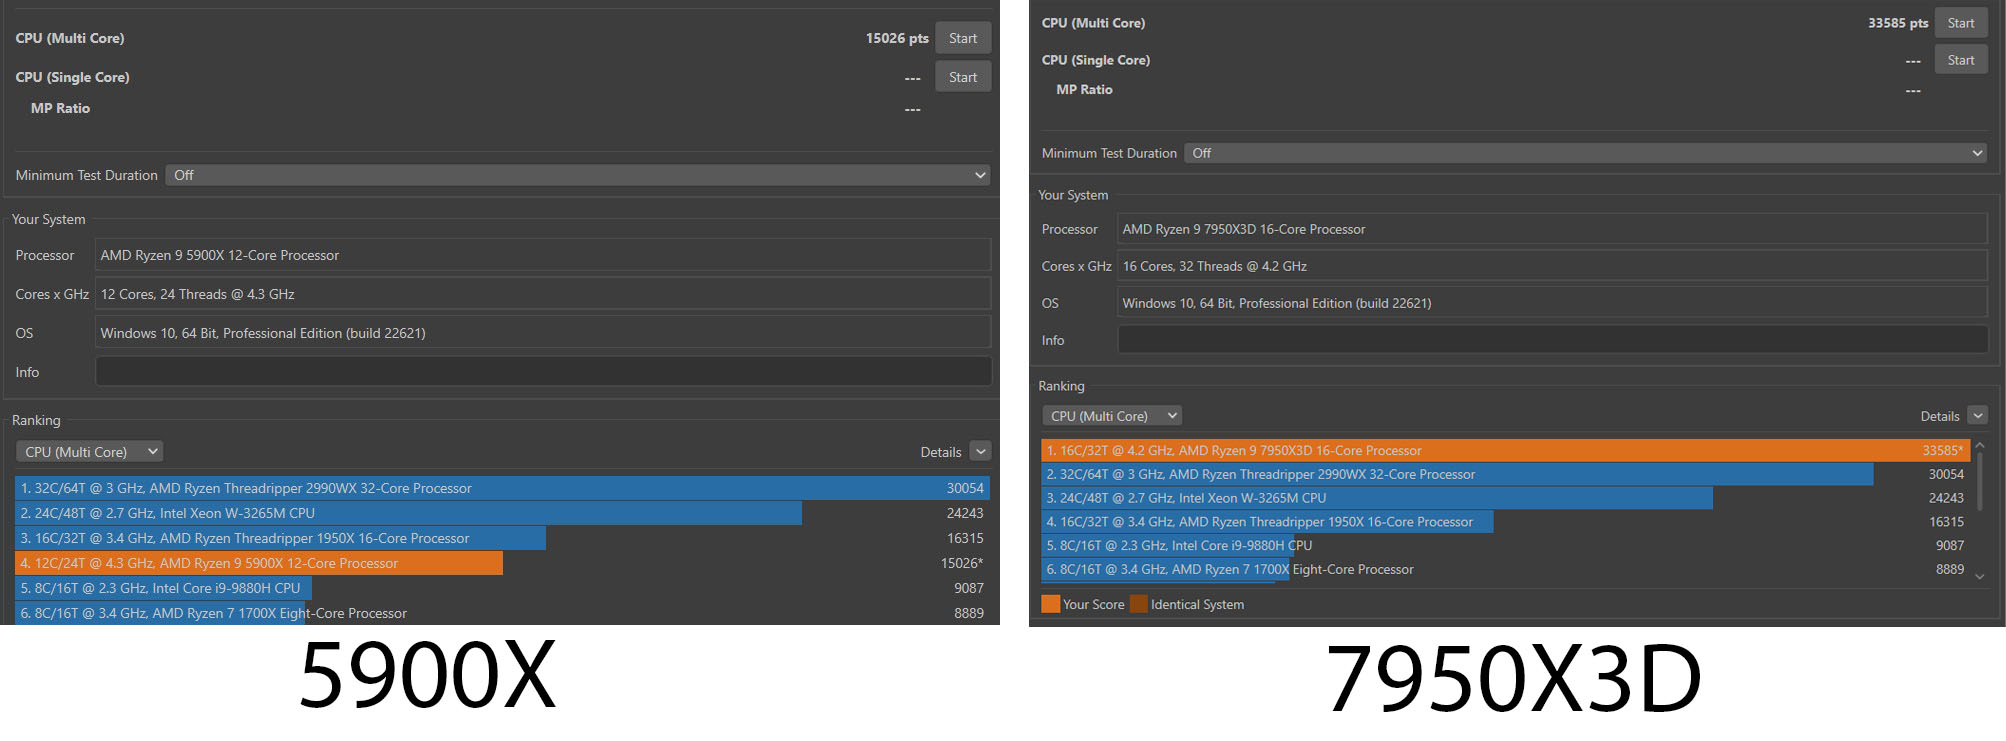Click the 33585* score in 7950X3D ranking

pyautogui.click(x=1943, y=451)
